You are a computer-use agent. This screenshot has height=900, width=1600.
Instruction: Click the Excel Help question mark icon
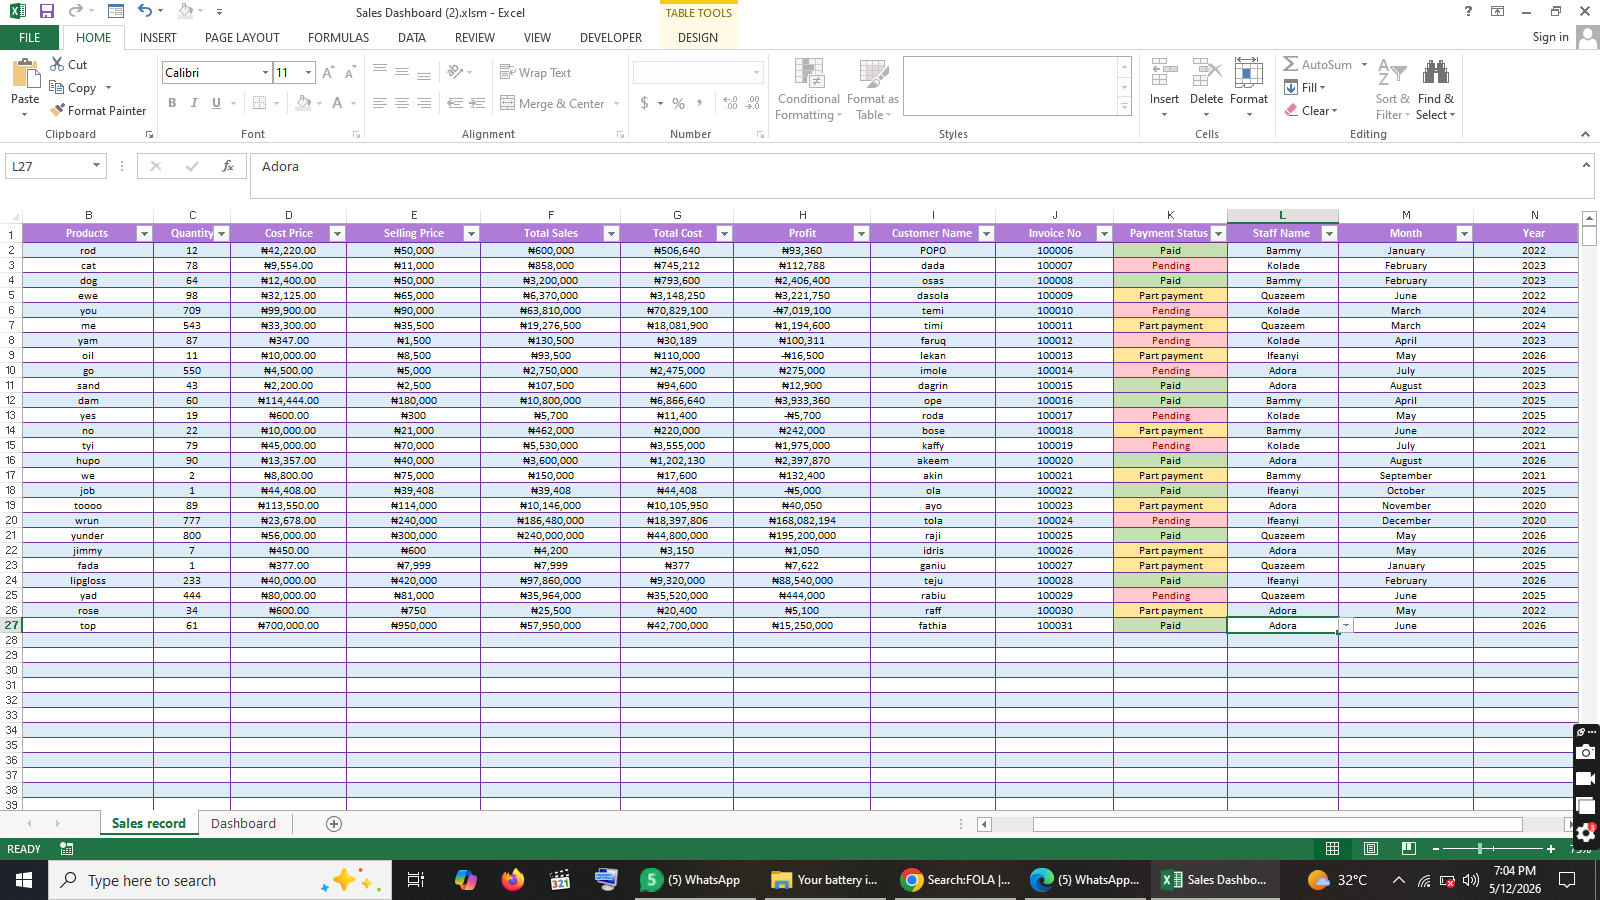tap(1468, 11)
